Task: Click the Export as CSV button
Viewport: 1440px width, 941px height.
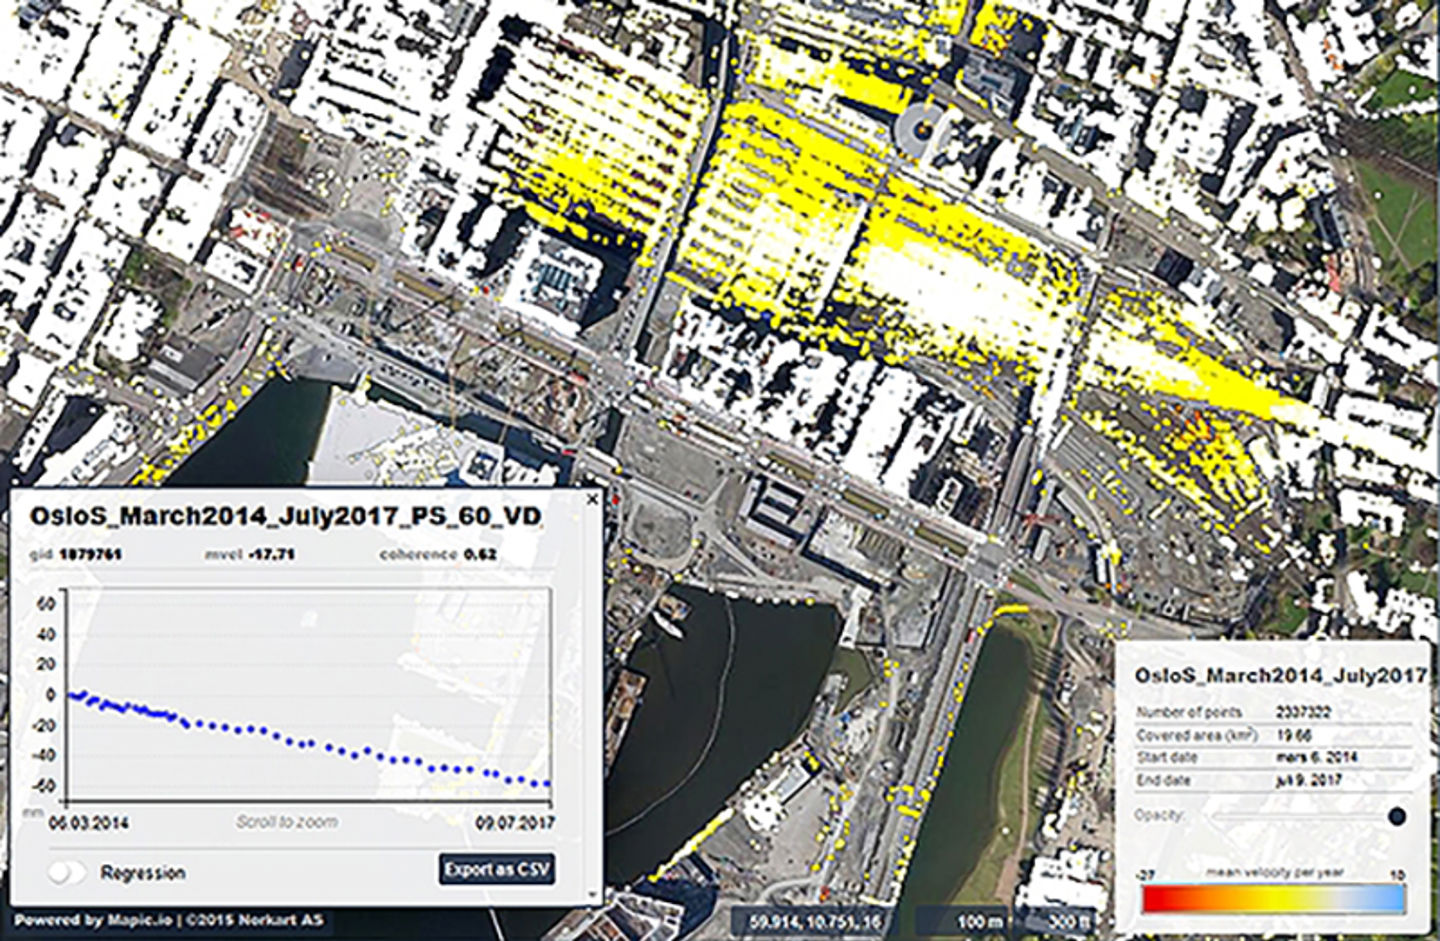Action: coord(496,869)
